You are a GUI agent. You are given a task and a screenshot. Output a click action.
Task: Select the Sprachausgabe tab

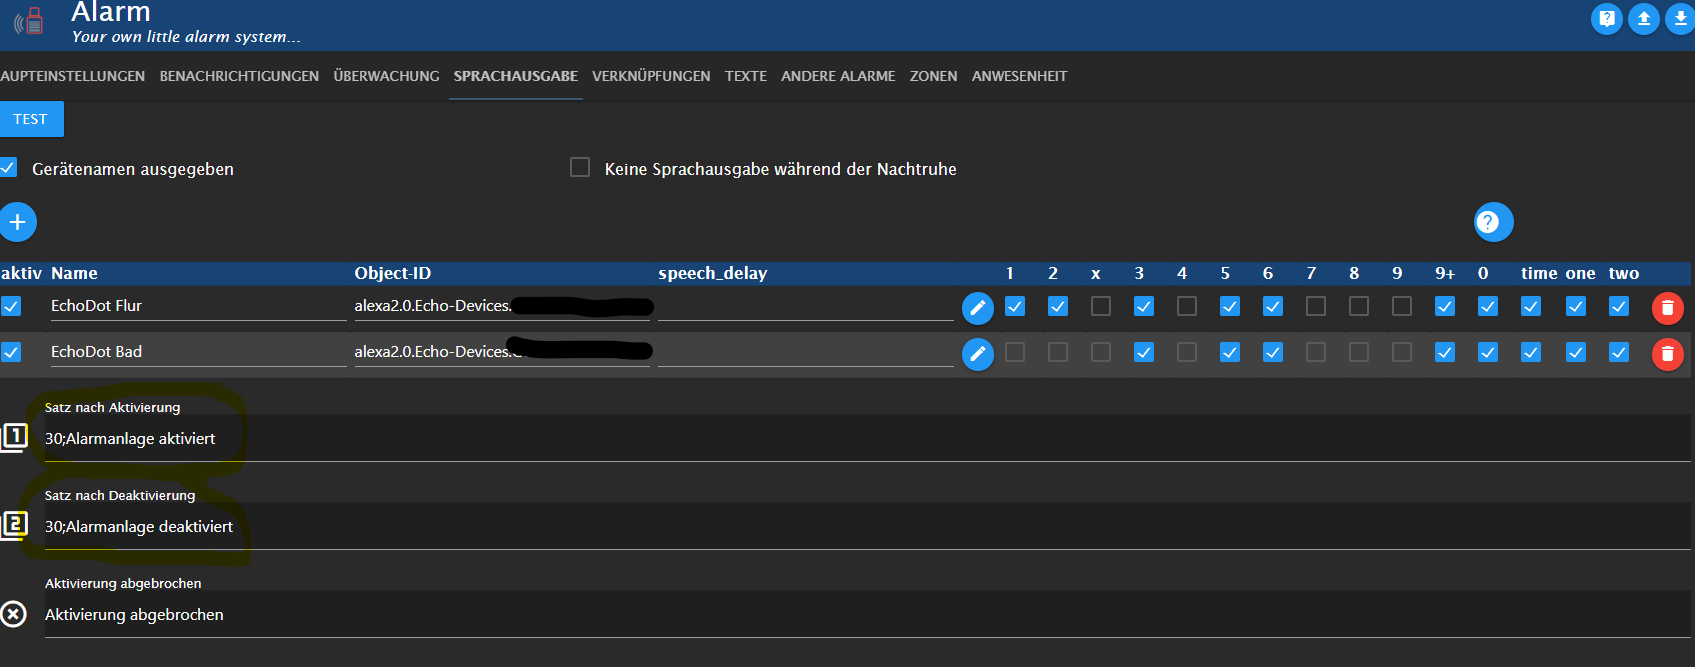point(516,76)
